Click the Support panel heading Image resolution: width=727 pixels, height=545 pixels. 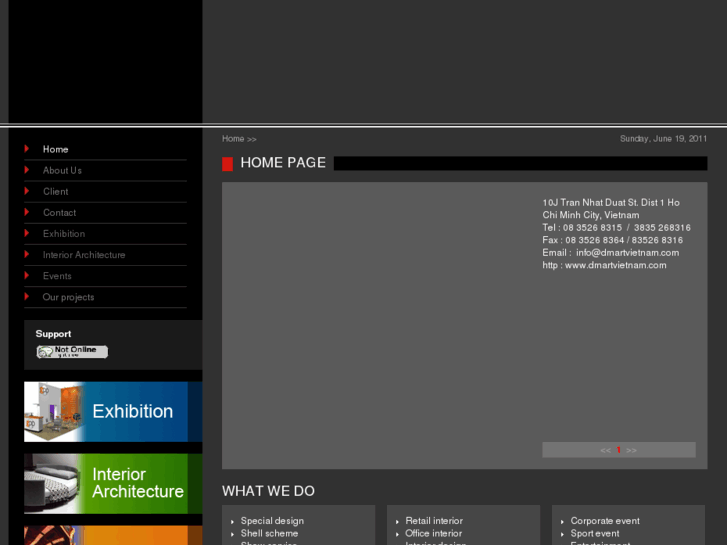point(53,334)
